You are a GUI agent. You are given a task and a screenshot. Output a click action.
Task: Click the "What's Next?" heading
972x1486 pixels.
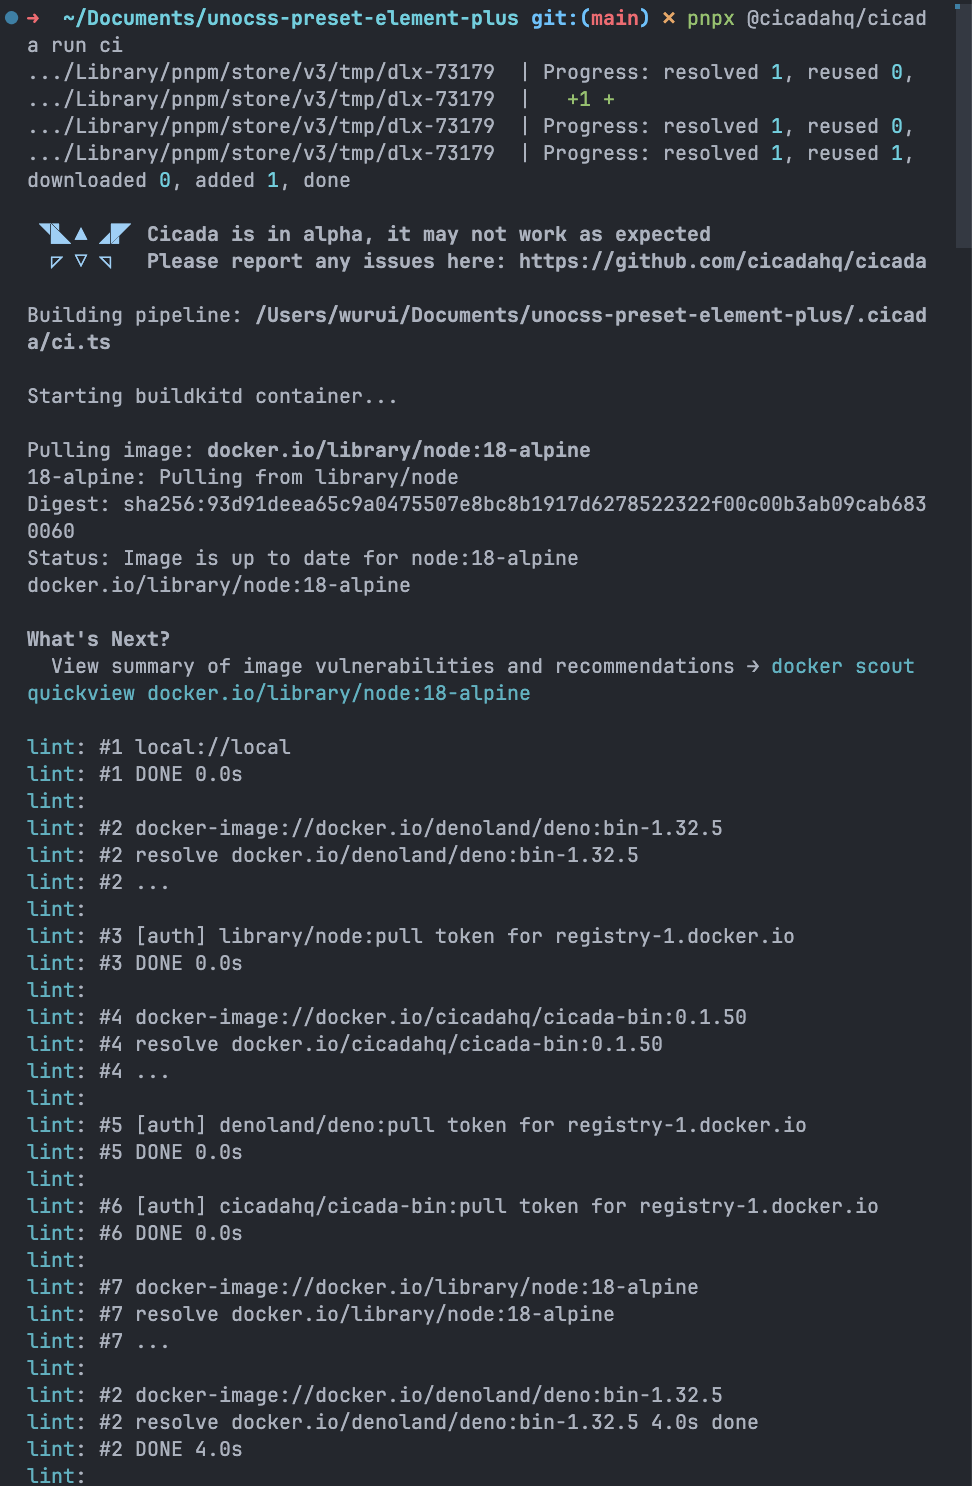[x=98, y=639]
